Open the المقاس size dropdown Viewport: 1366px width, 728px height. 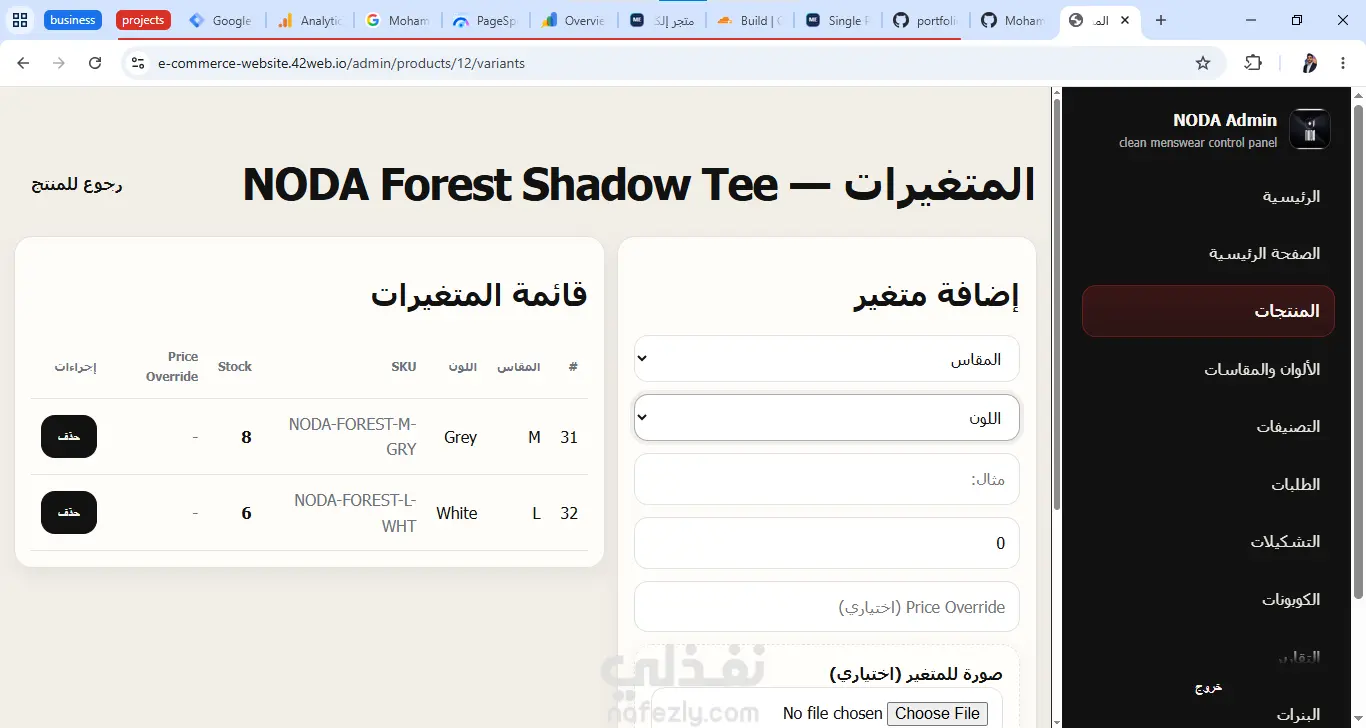827,359
